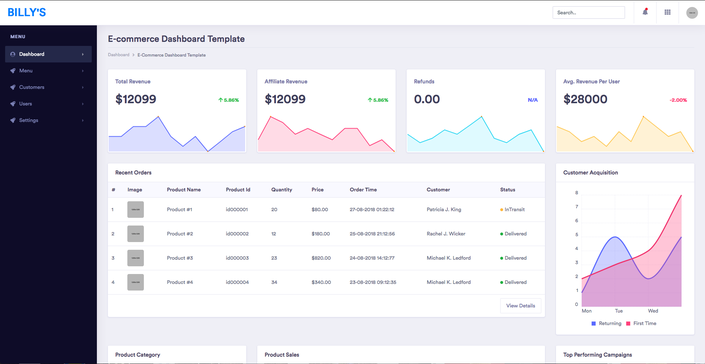Click the Dashboard sidebar icon

tap(13, 54)
